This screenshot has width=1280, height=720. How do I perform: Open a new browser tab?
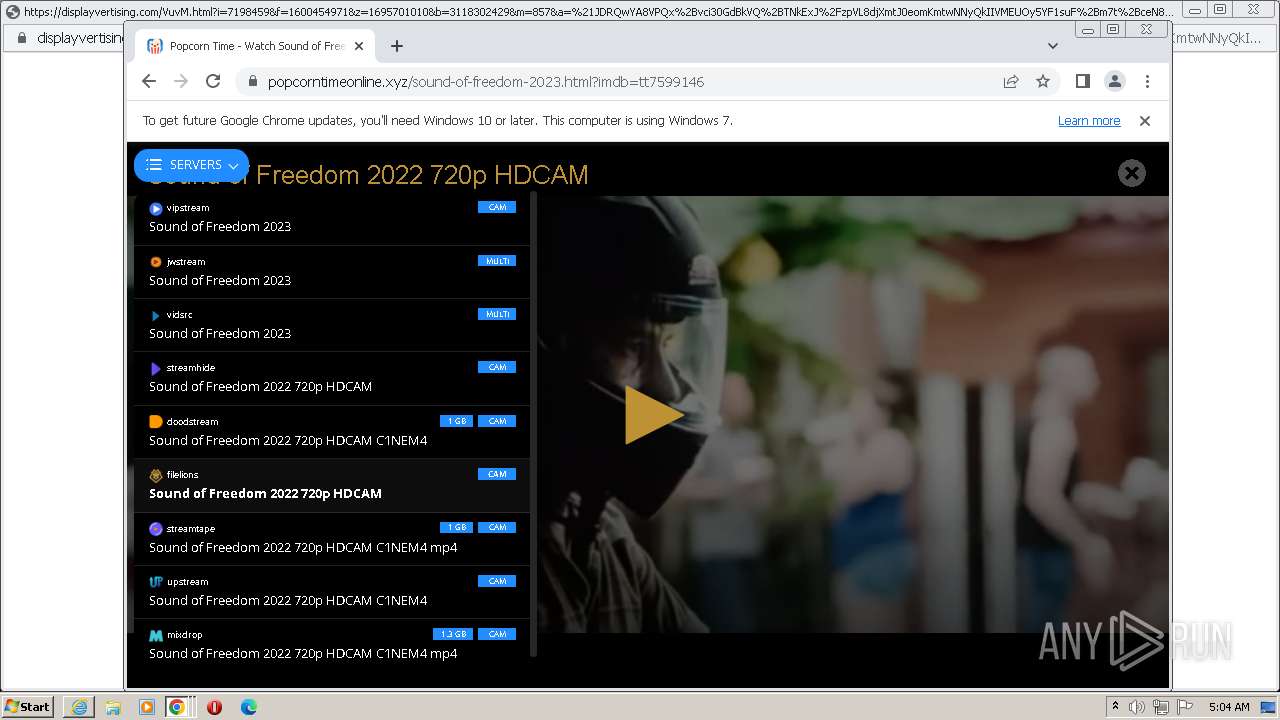tap(397, 46)
